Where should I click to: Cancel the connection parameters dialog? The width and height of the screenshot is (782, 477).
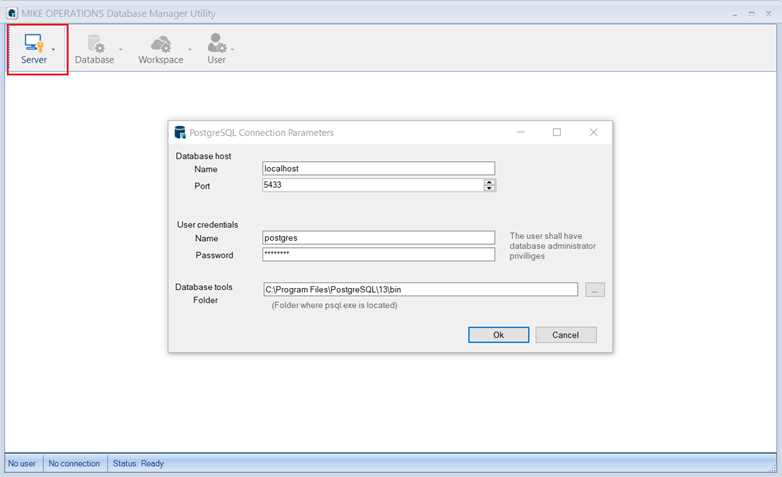[x=566, y=335]
